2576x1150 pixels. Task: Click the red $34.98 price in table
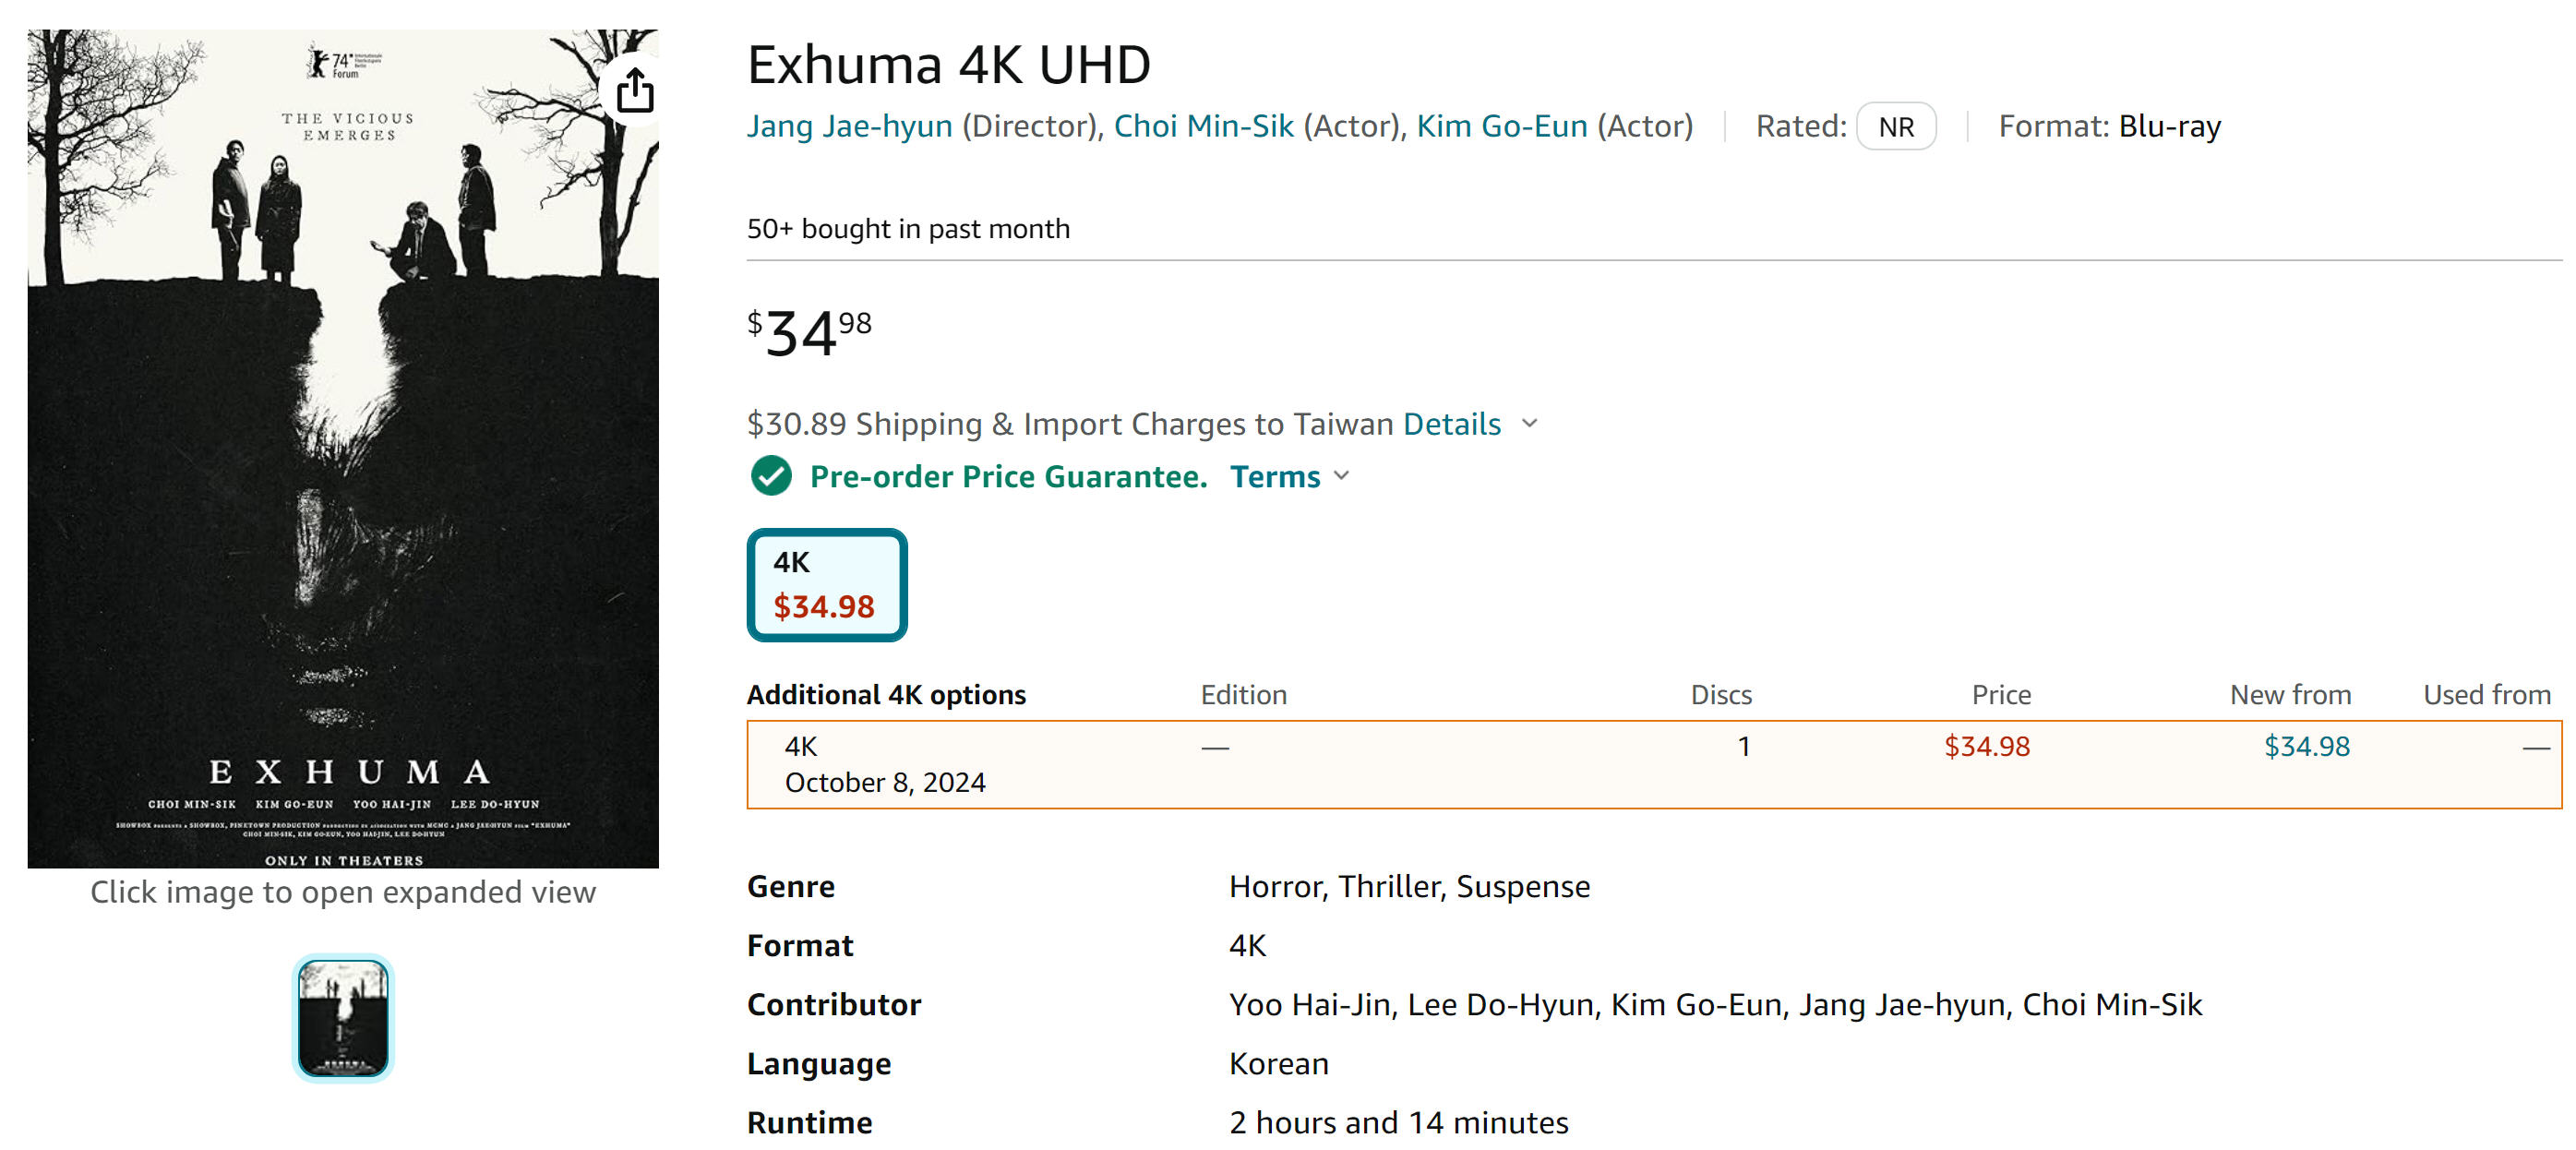pyautogui.click(x=1986, y=747)
